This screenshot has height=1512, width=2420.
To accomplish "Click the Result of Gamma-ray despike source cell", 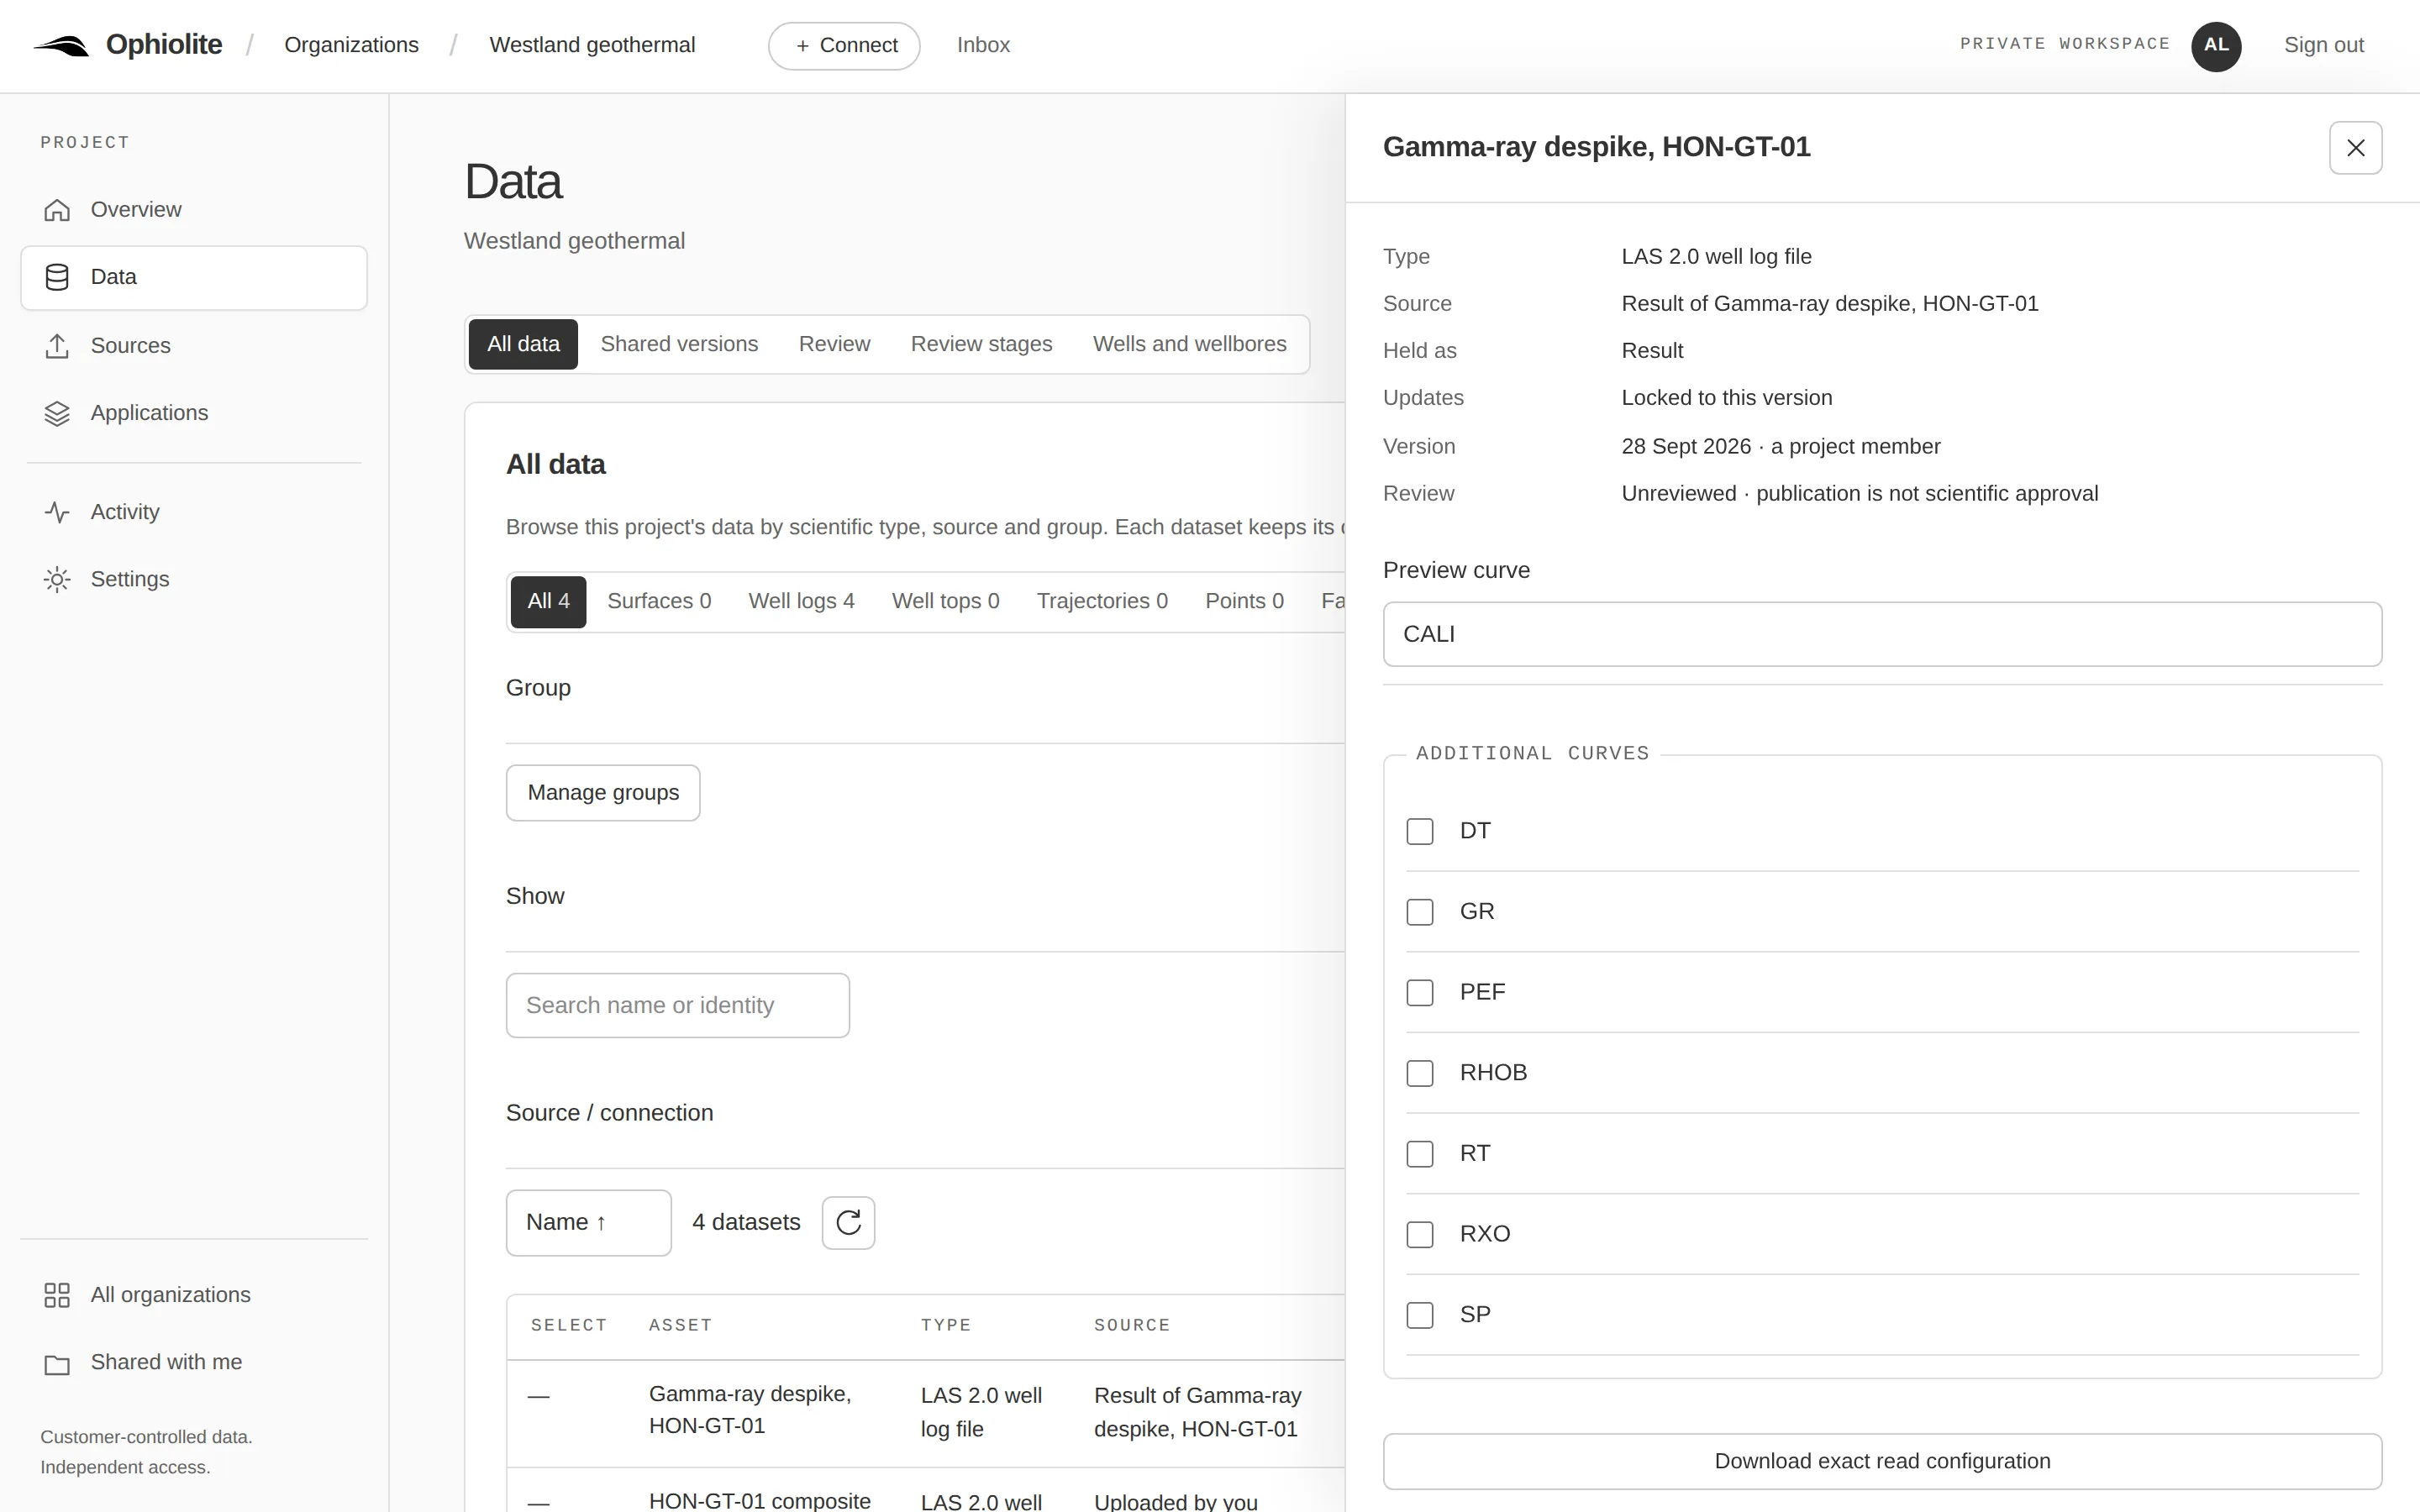I will pyautogui.click(x=1197, y=1412).
